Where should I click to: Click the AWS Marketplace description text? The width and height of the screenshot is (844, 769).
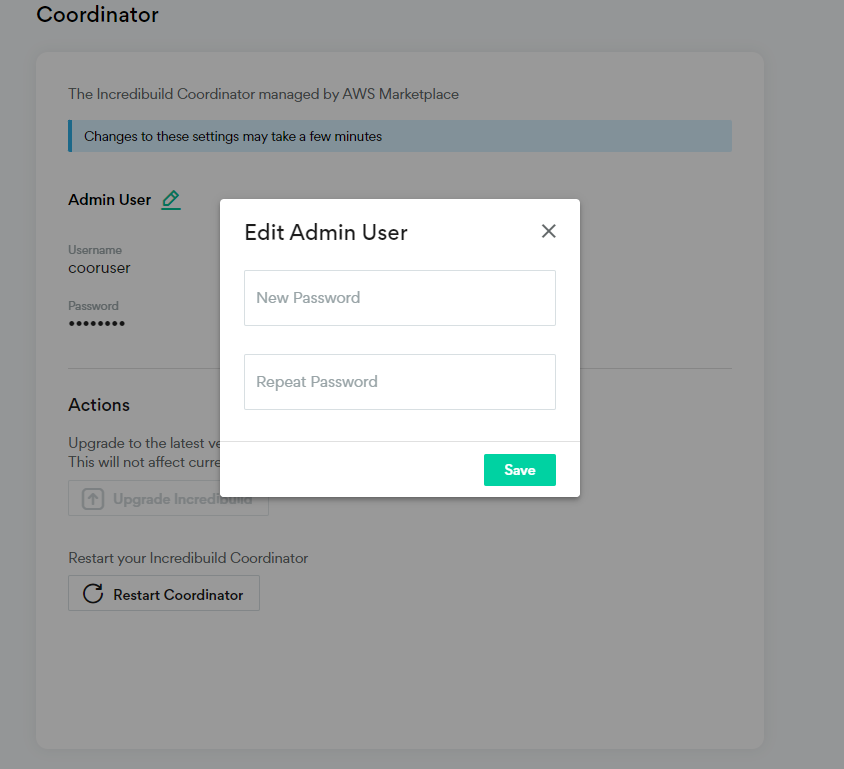click(x=263, y=94)
